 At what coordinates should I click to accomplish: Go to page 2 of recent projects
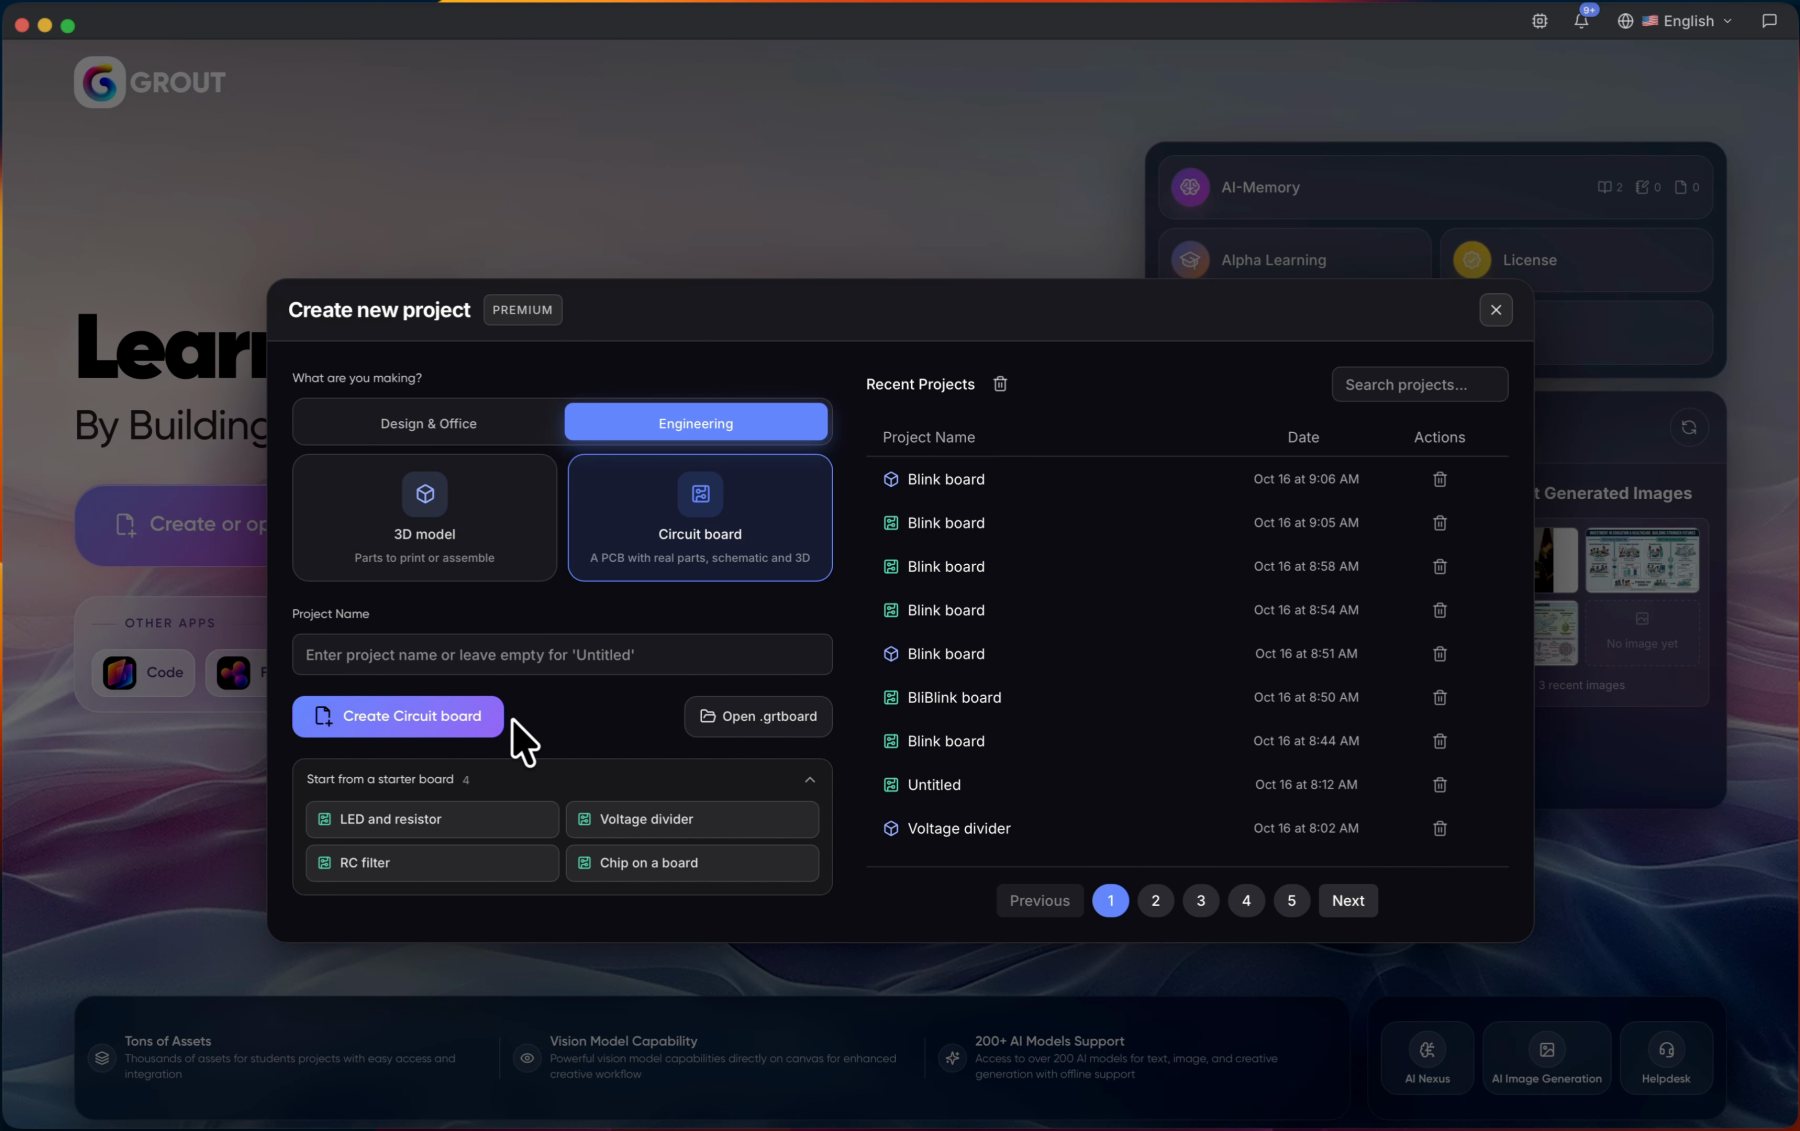pos(1155,901)
